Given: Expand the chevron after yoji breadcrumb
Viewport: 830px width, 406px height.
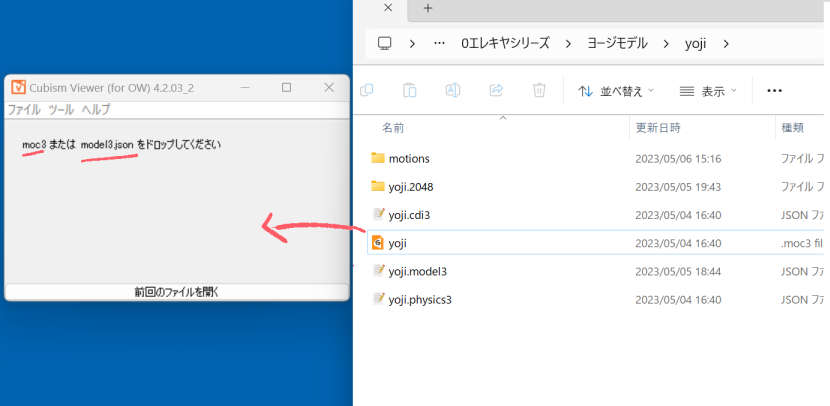Looking at the screenshot, I should tap(726, 43).
